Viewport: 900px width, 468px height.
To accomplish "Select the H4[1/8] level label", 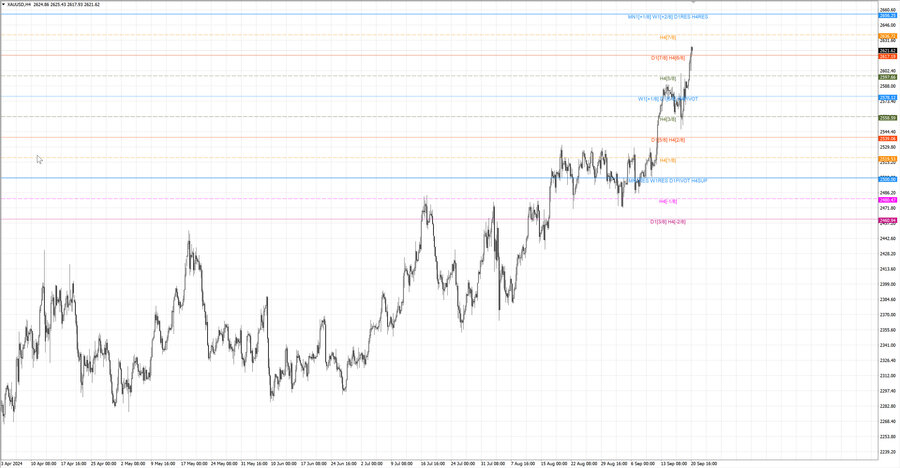I will pos(668,160).
